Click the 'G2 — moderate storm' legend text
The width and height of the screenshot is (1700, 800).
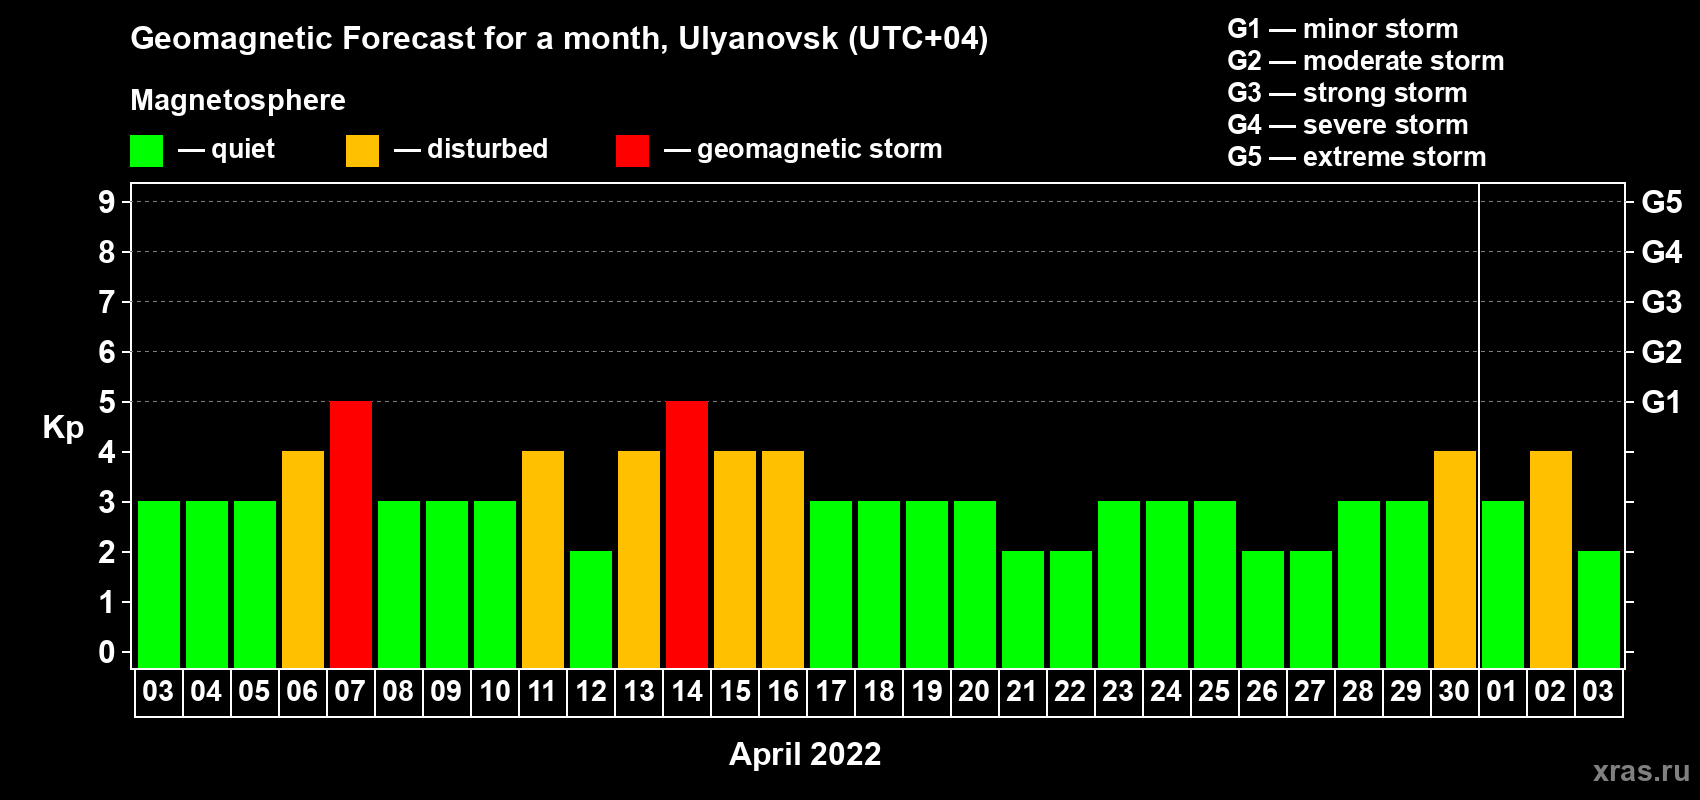click(x=1366, y=61)
